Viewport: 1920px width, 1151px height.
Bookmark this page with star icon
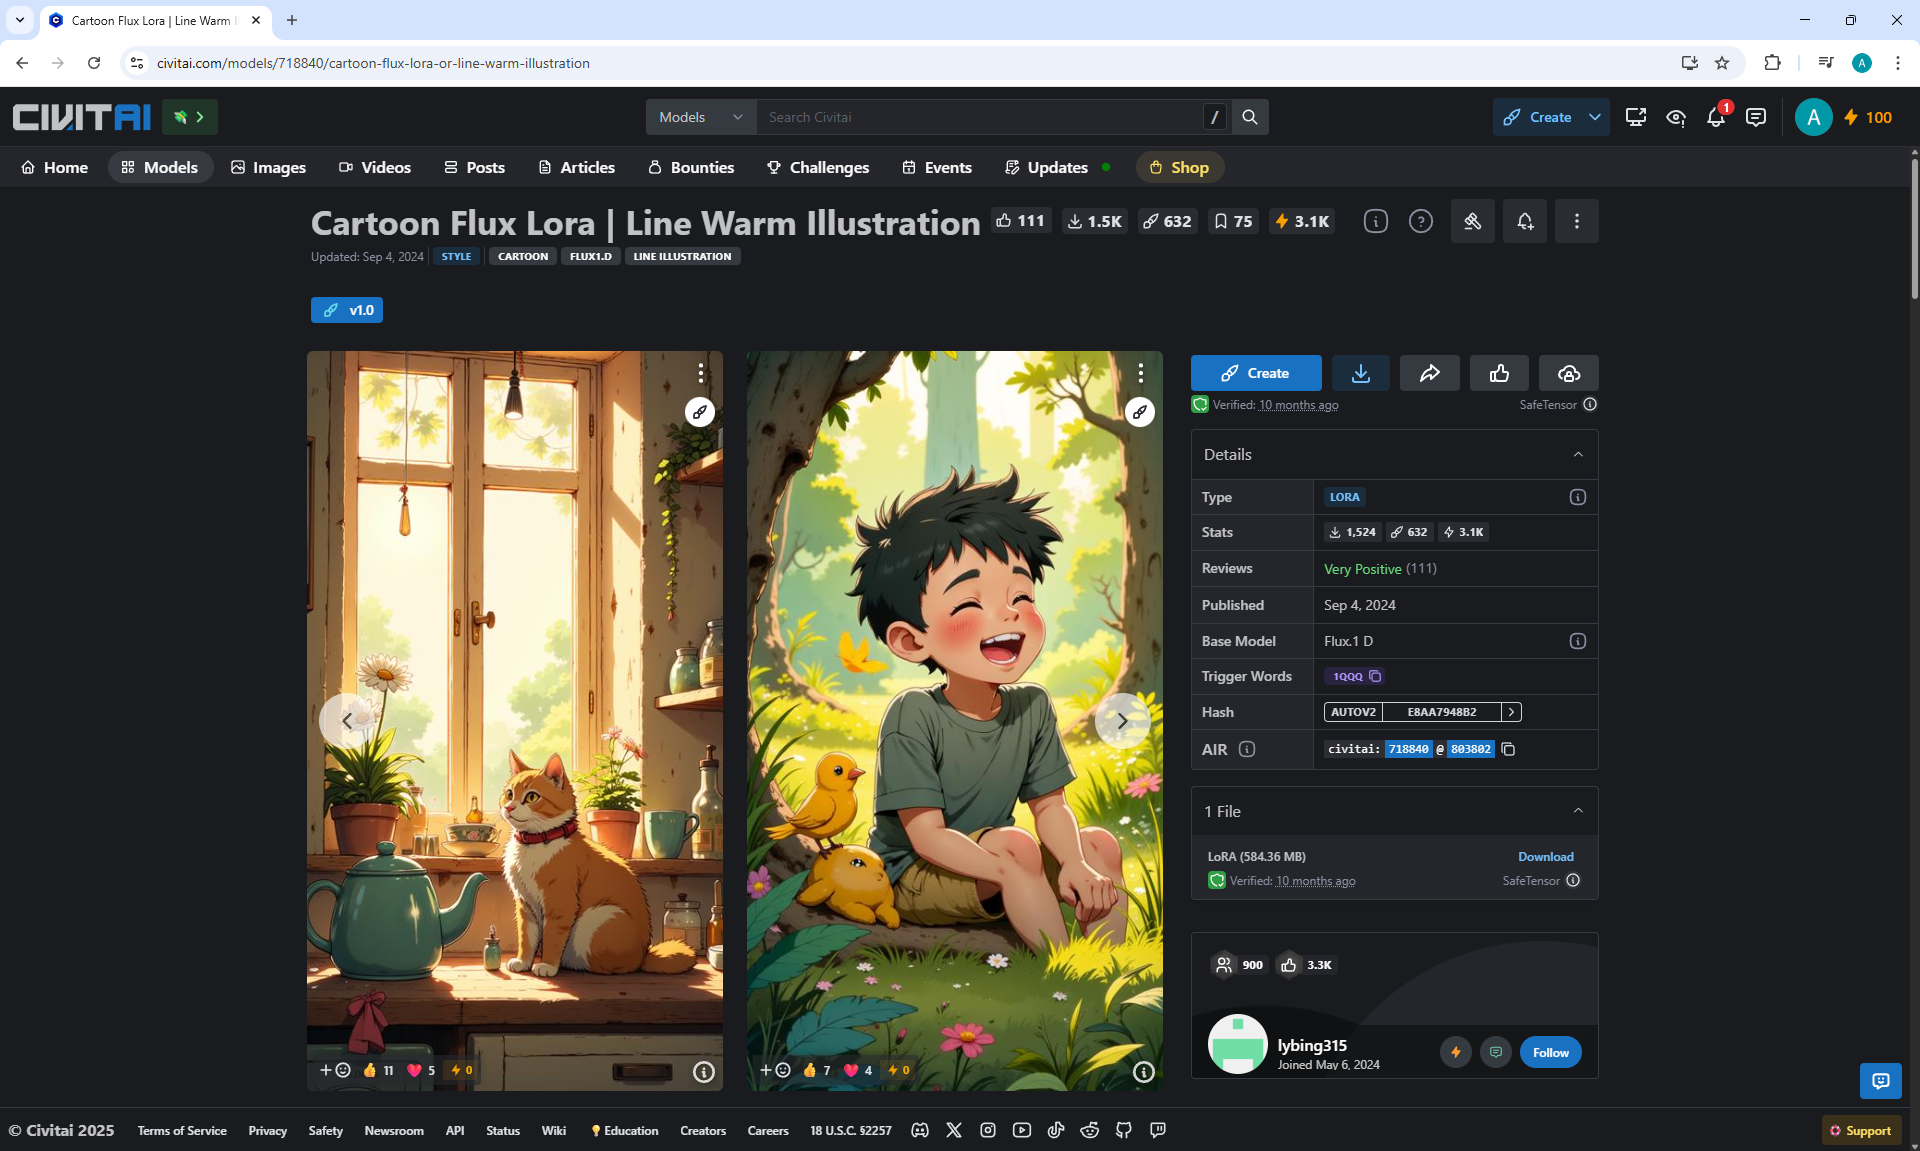[x=1722, y=63]
